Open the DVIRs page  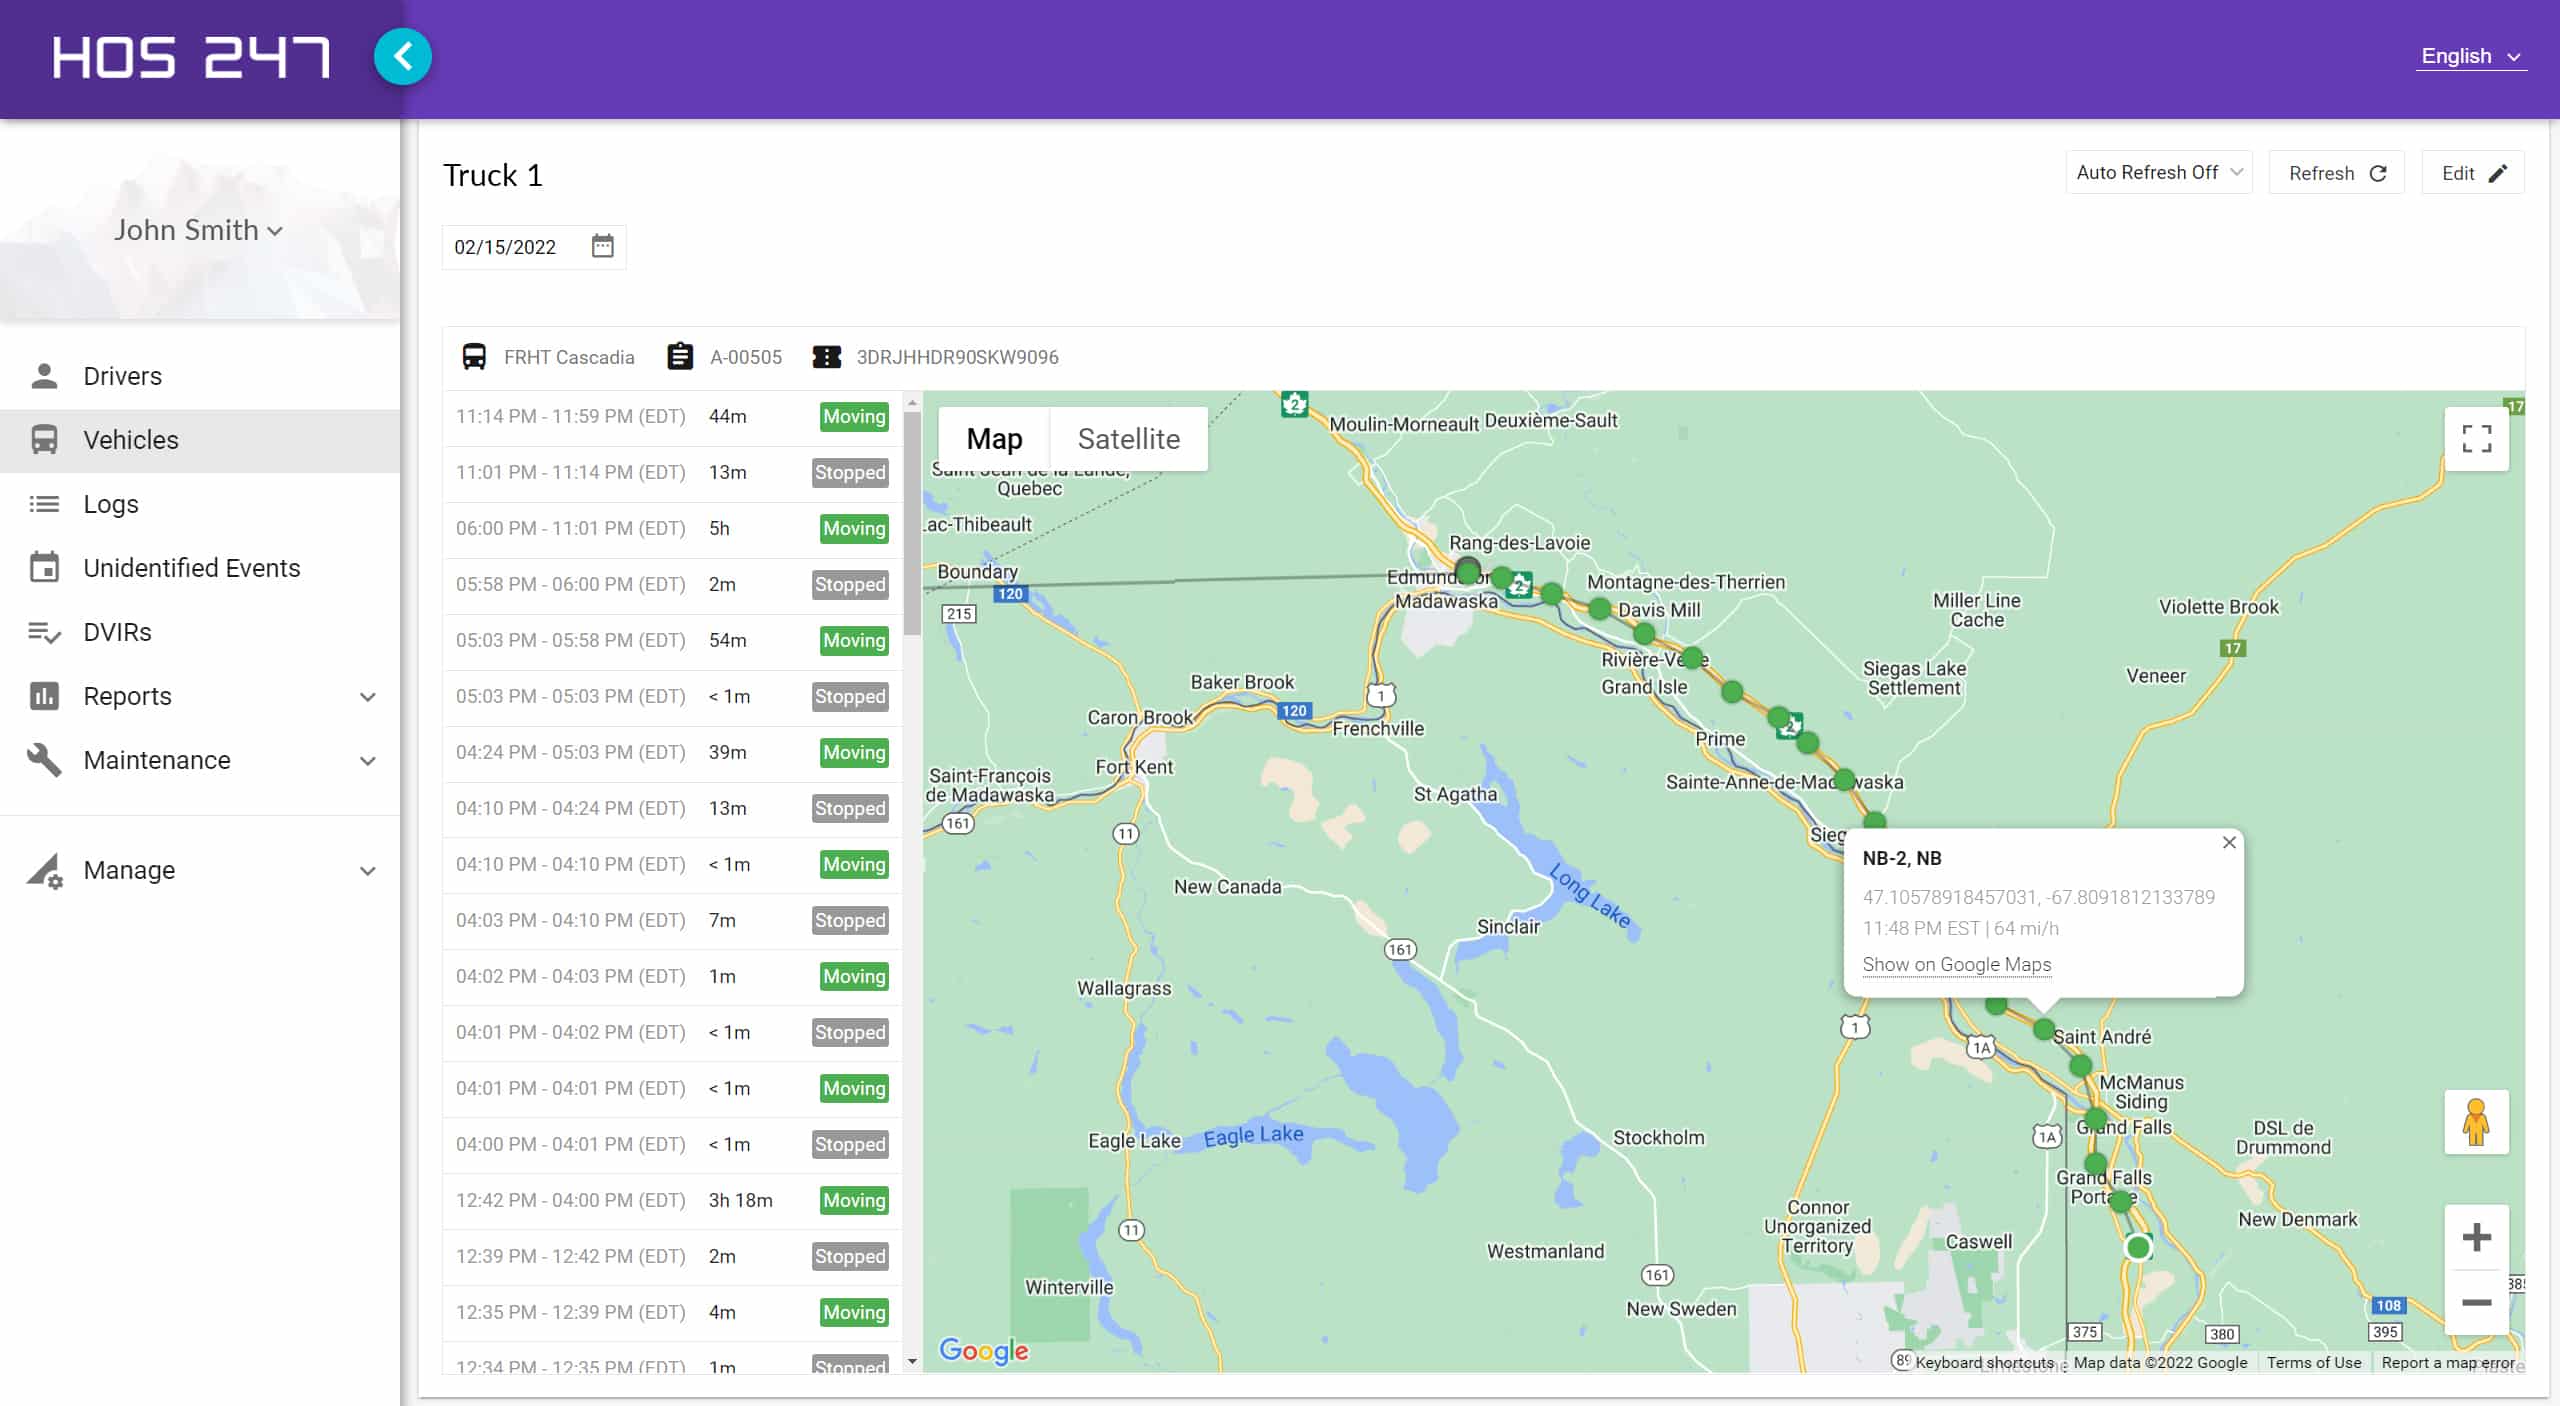(200, 632)
